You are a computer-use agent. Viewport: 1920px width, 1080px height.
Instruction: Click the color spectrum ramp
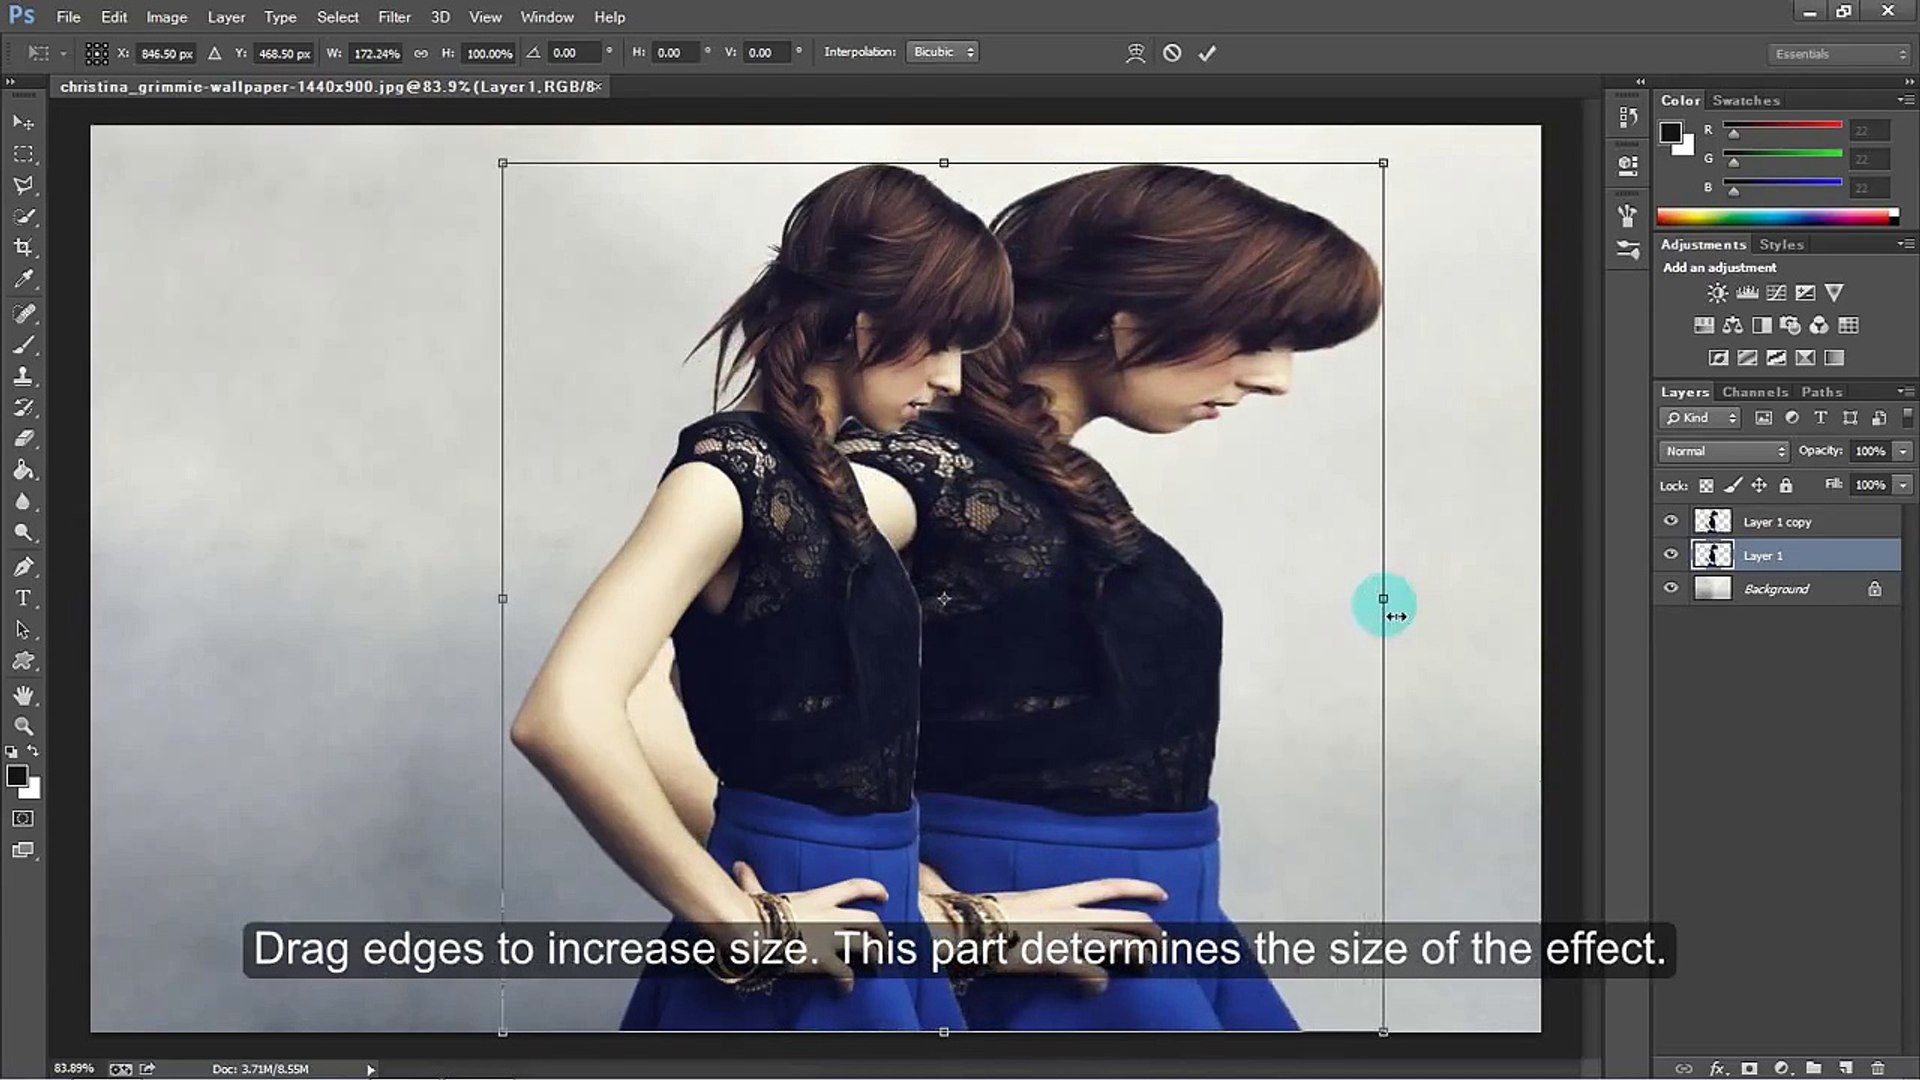tap(1775, 217)
